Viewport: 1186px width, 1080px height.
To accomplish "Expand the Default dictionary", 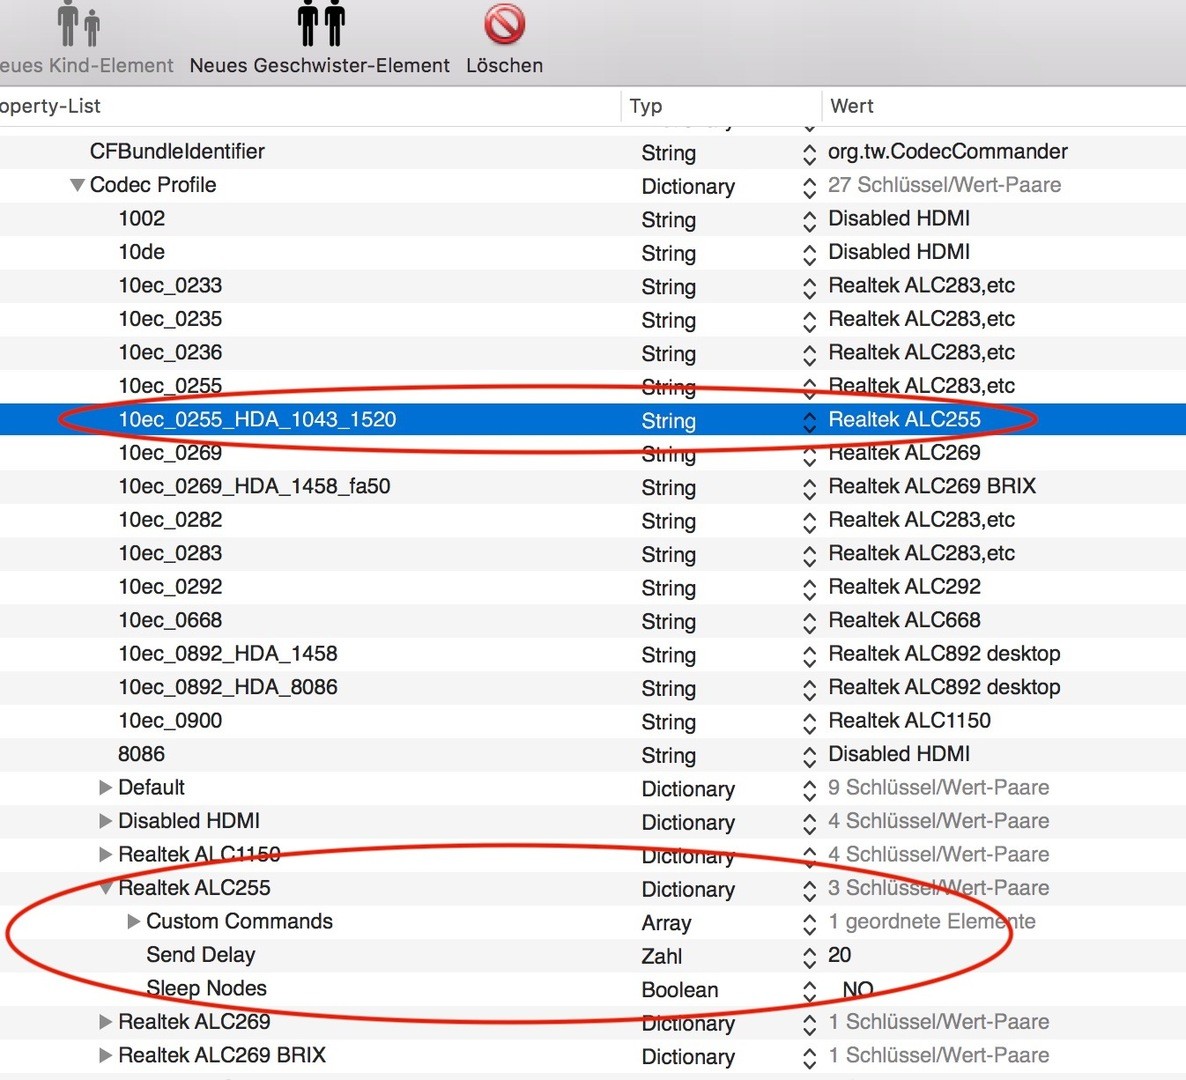I will pos(106,787).
